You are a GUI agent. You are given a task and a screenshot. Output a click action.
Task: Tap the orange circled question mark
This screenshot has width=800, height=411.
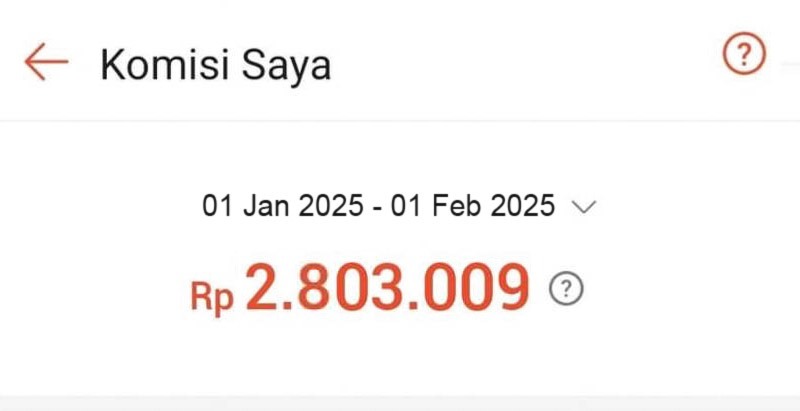pyautogui.click(x=744, y=54)
